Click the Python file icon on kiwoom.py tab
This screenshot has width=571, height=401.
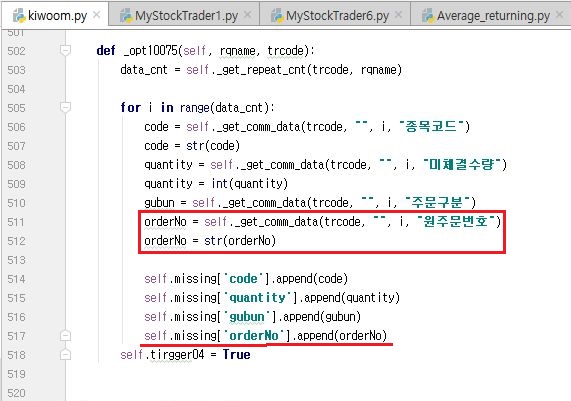(19, 16)
